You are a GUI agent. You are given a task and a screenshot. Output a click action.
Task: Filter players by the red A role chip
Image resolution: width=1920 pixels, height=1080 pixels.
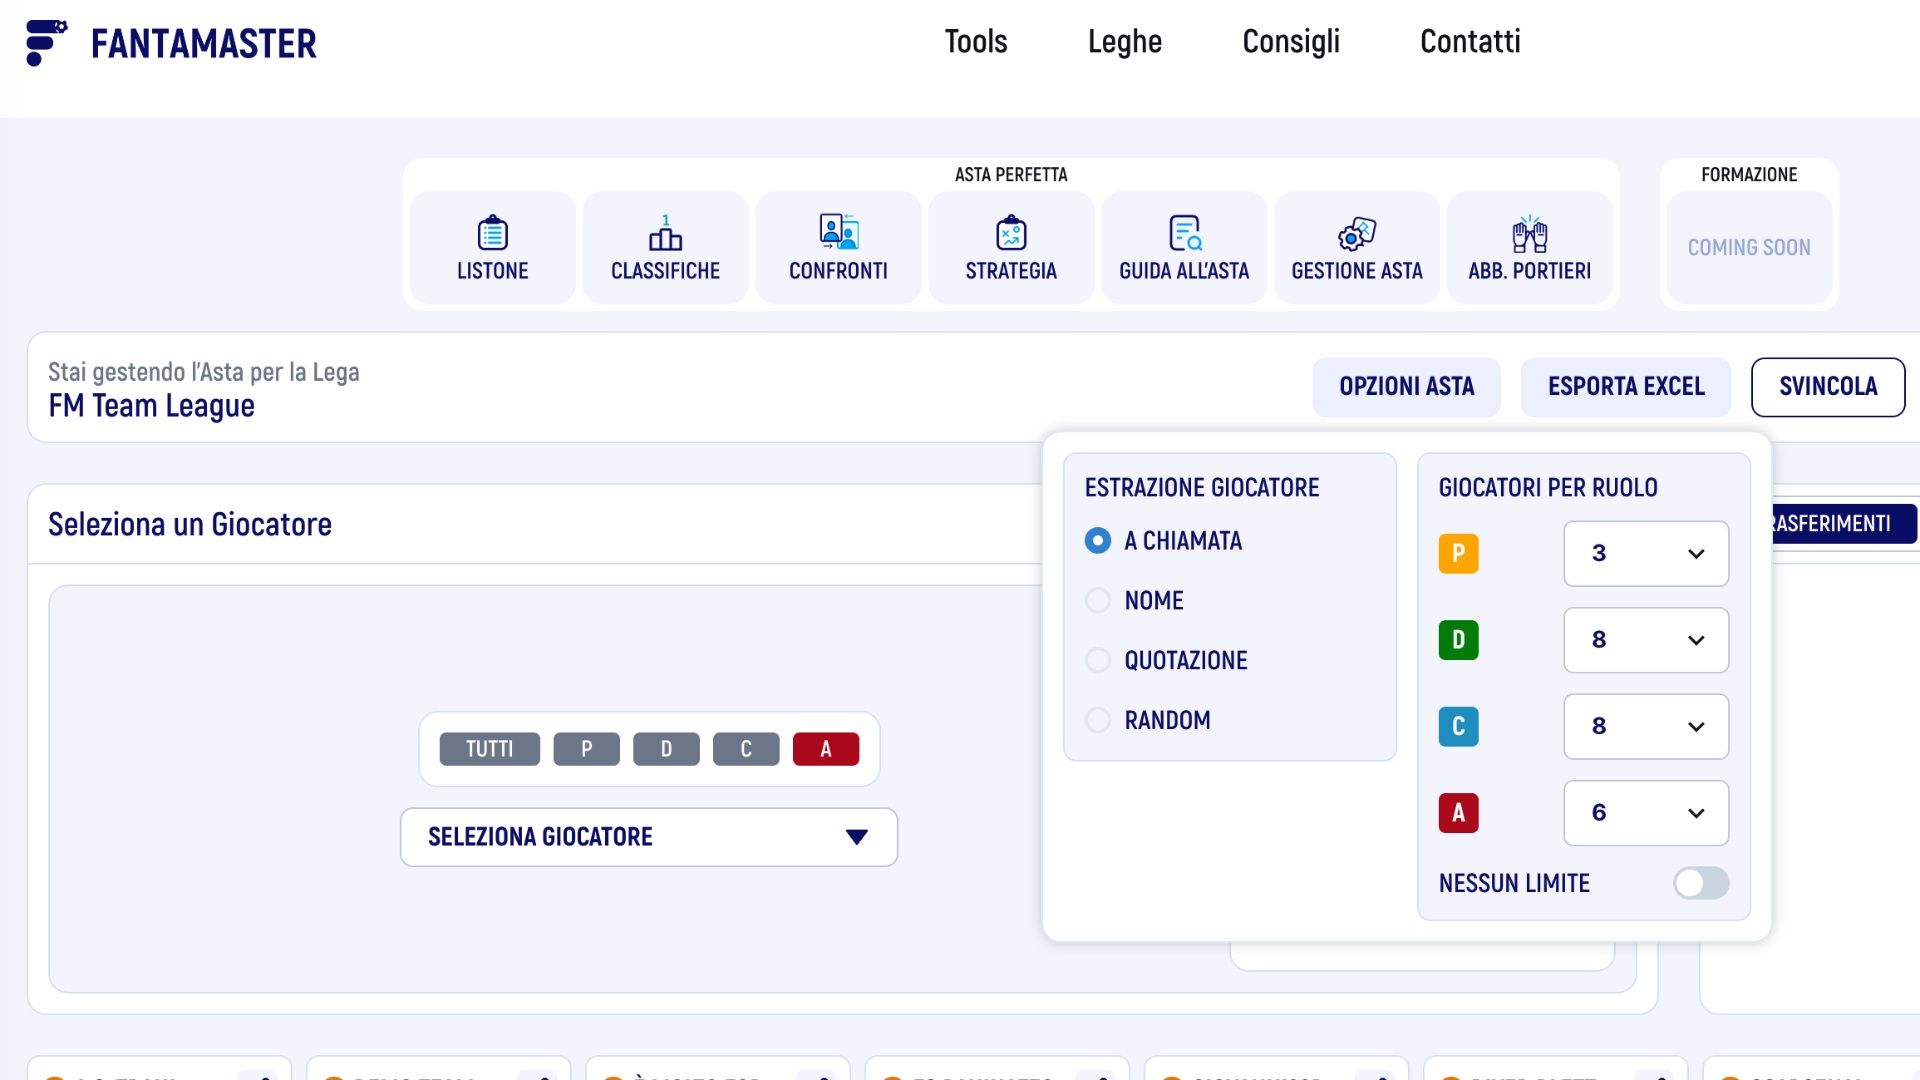[x=825, y=749]
